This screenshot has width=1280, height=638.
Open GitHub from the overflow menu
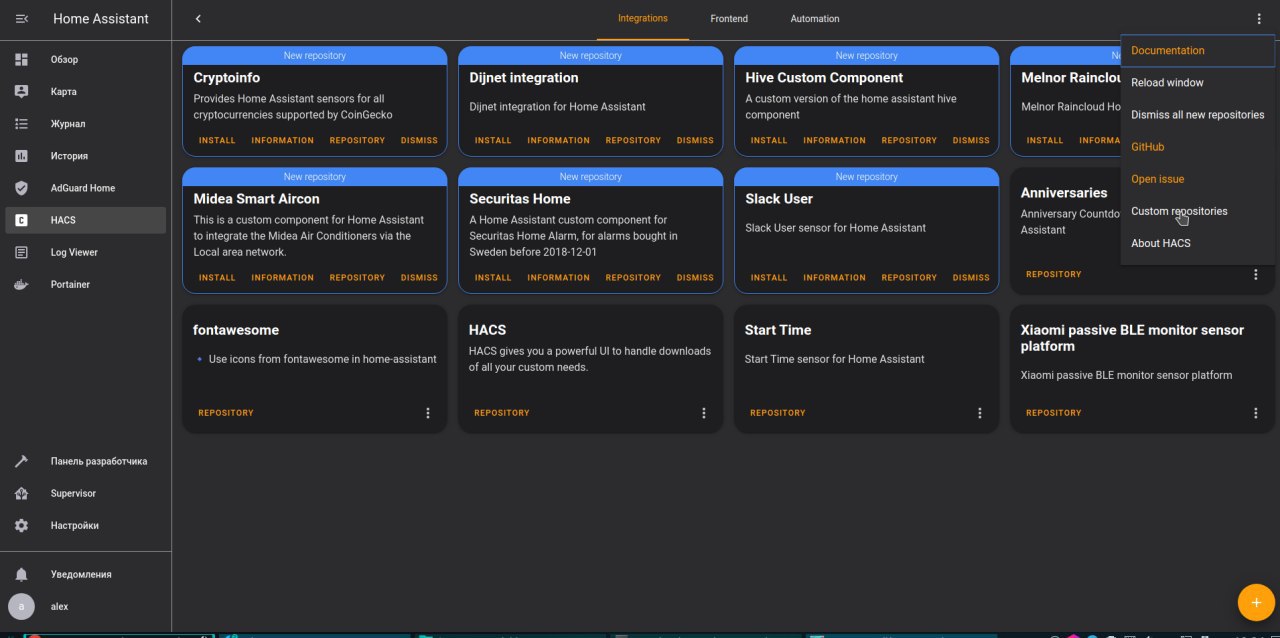(x=1198, y=147)
